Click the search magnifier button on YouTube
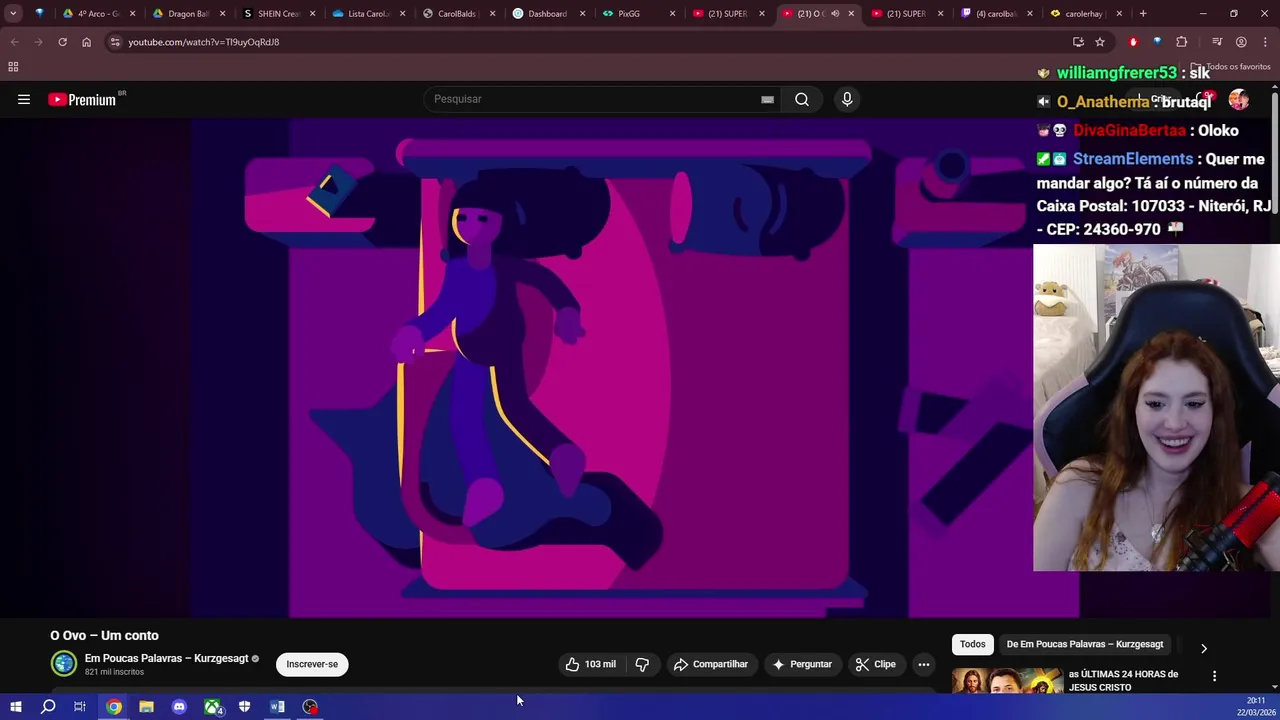Viewport: 1280px width, 720px height. tap(802, 99)
